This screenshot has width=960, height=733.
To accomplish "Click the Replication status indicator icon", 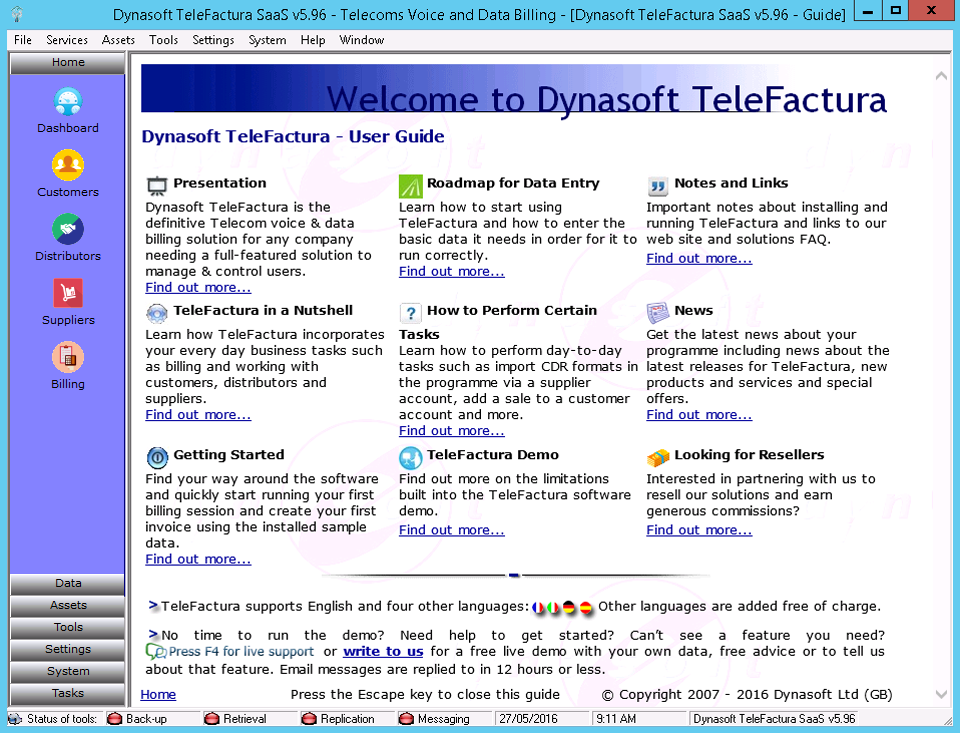I will (x=309, y=719).
